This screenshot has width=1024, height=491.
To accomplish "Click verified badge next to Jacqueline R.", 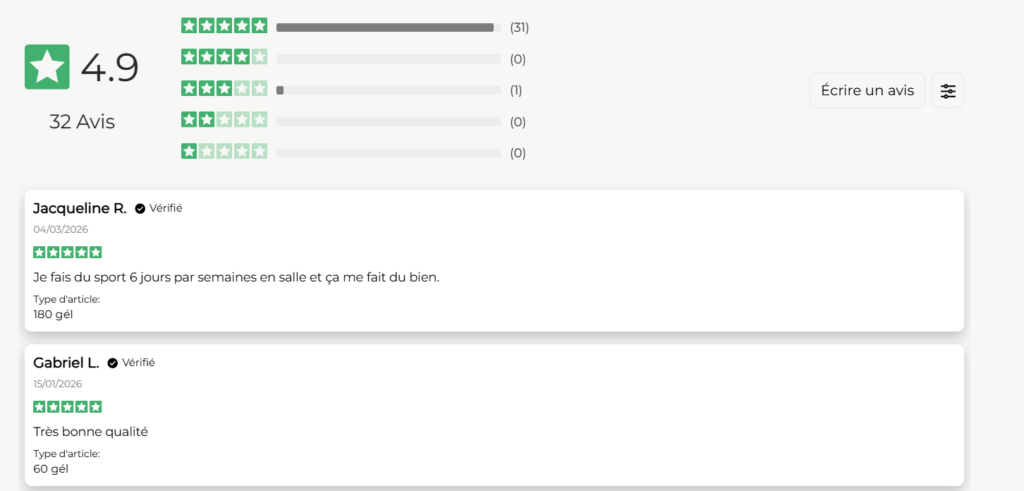I will click(x=140, y=209).
